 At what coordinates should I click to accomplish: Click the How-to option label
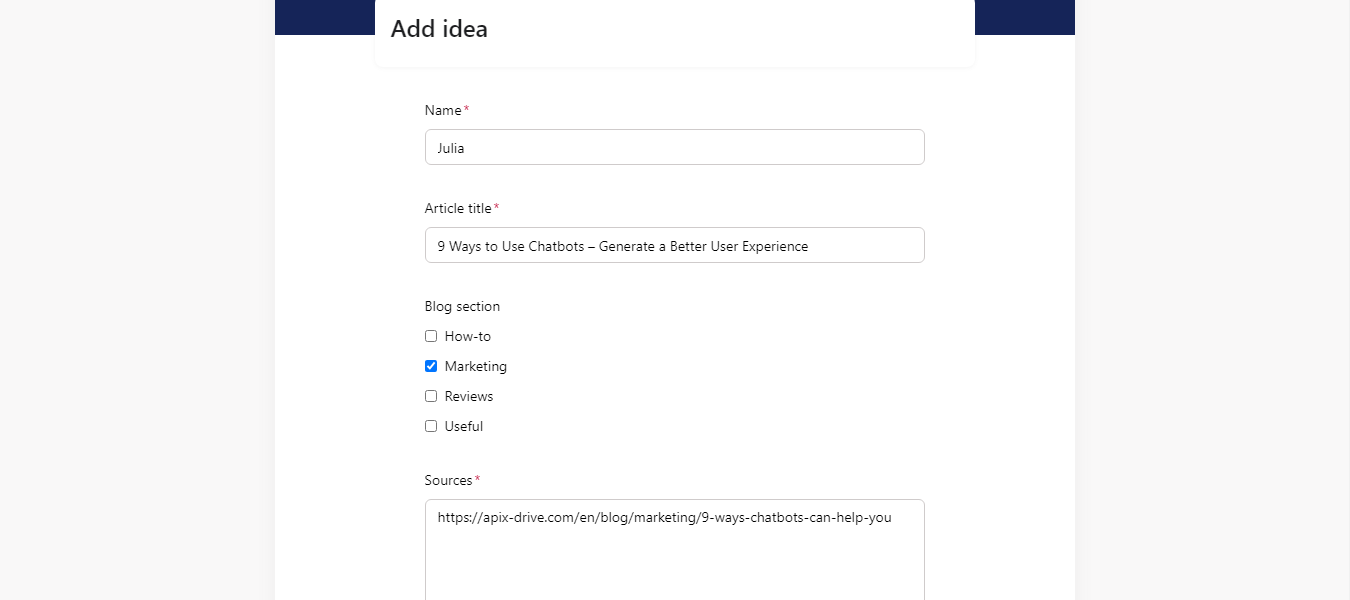pos(468,336)
